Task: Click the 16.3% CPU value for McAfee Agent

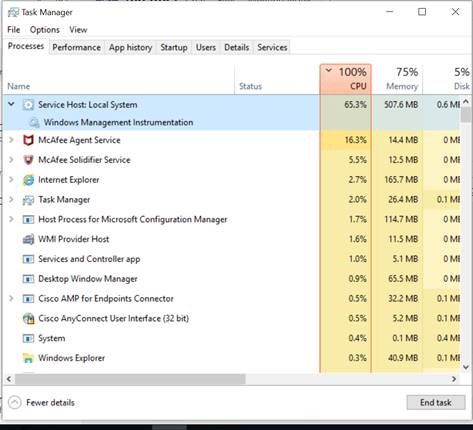Action: coord(355,140)
